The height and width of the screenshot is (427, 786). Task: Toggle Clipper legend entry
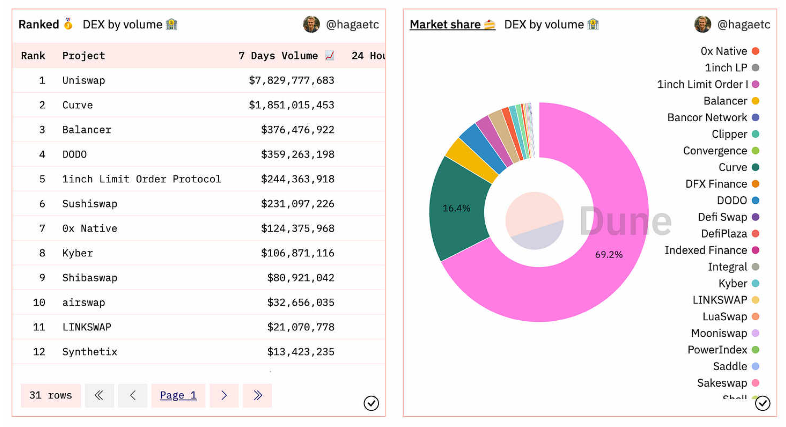[x=735, y=134]
